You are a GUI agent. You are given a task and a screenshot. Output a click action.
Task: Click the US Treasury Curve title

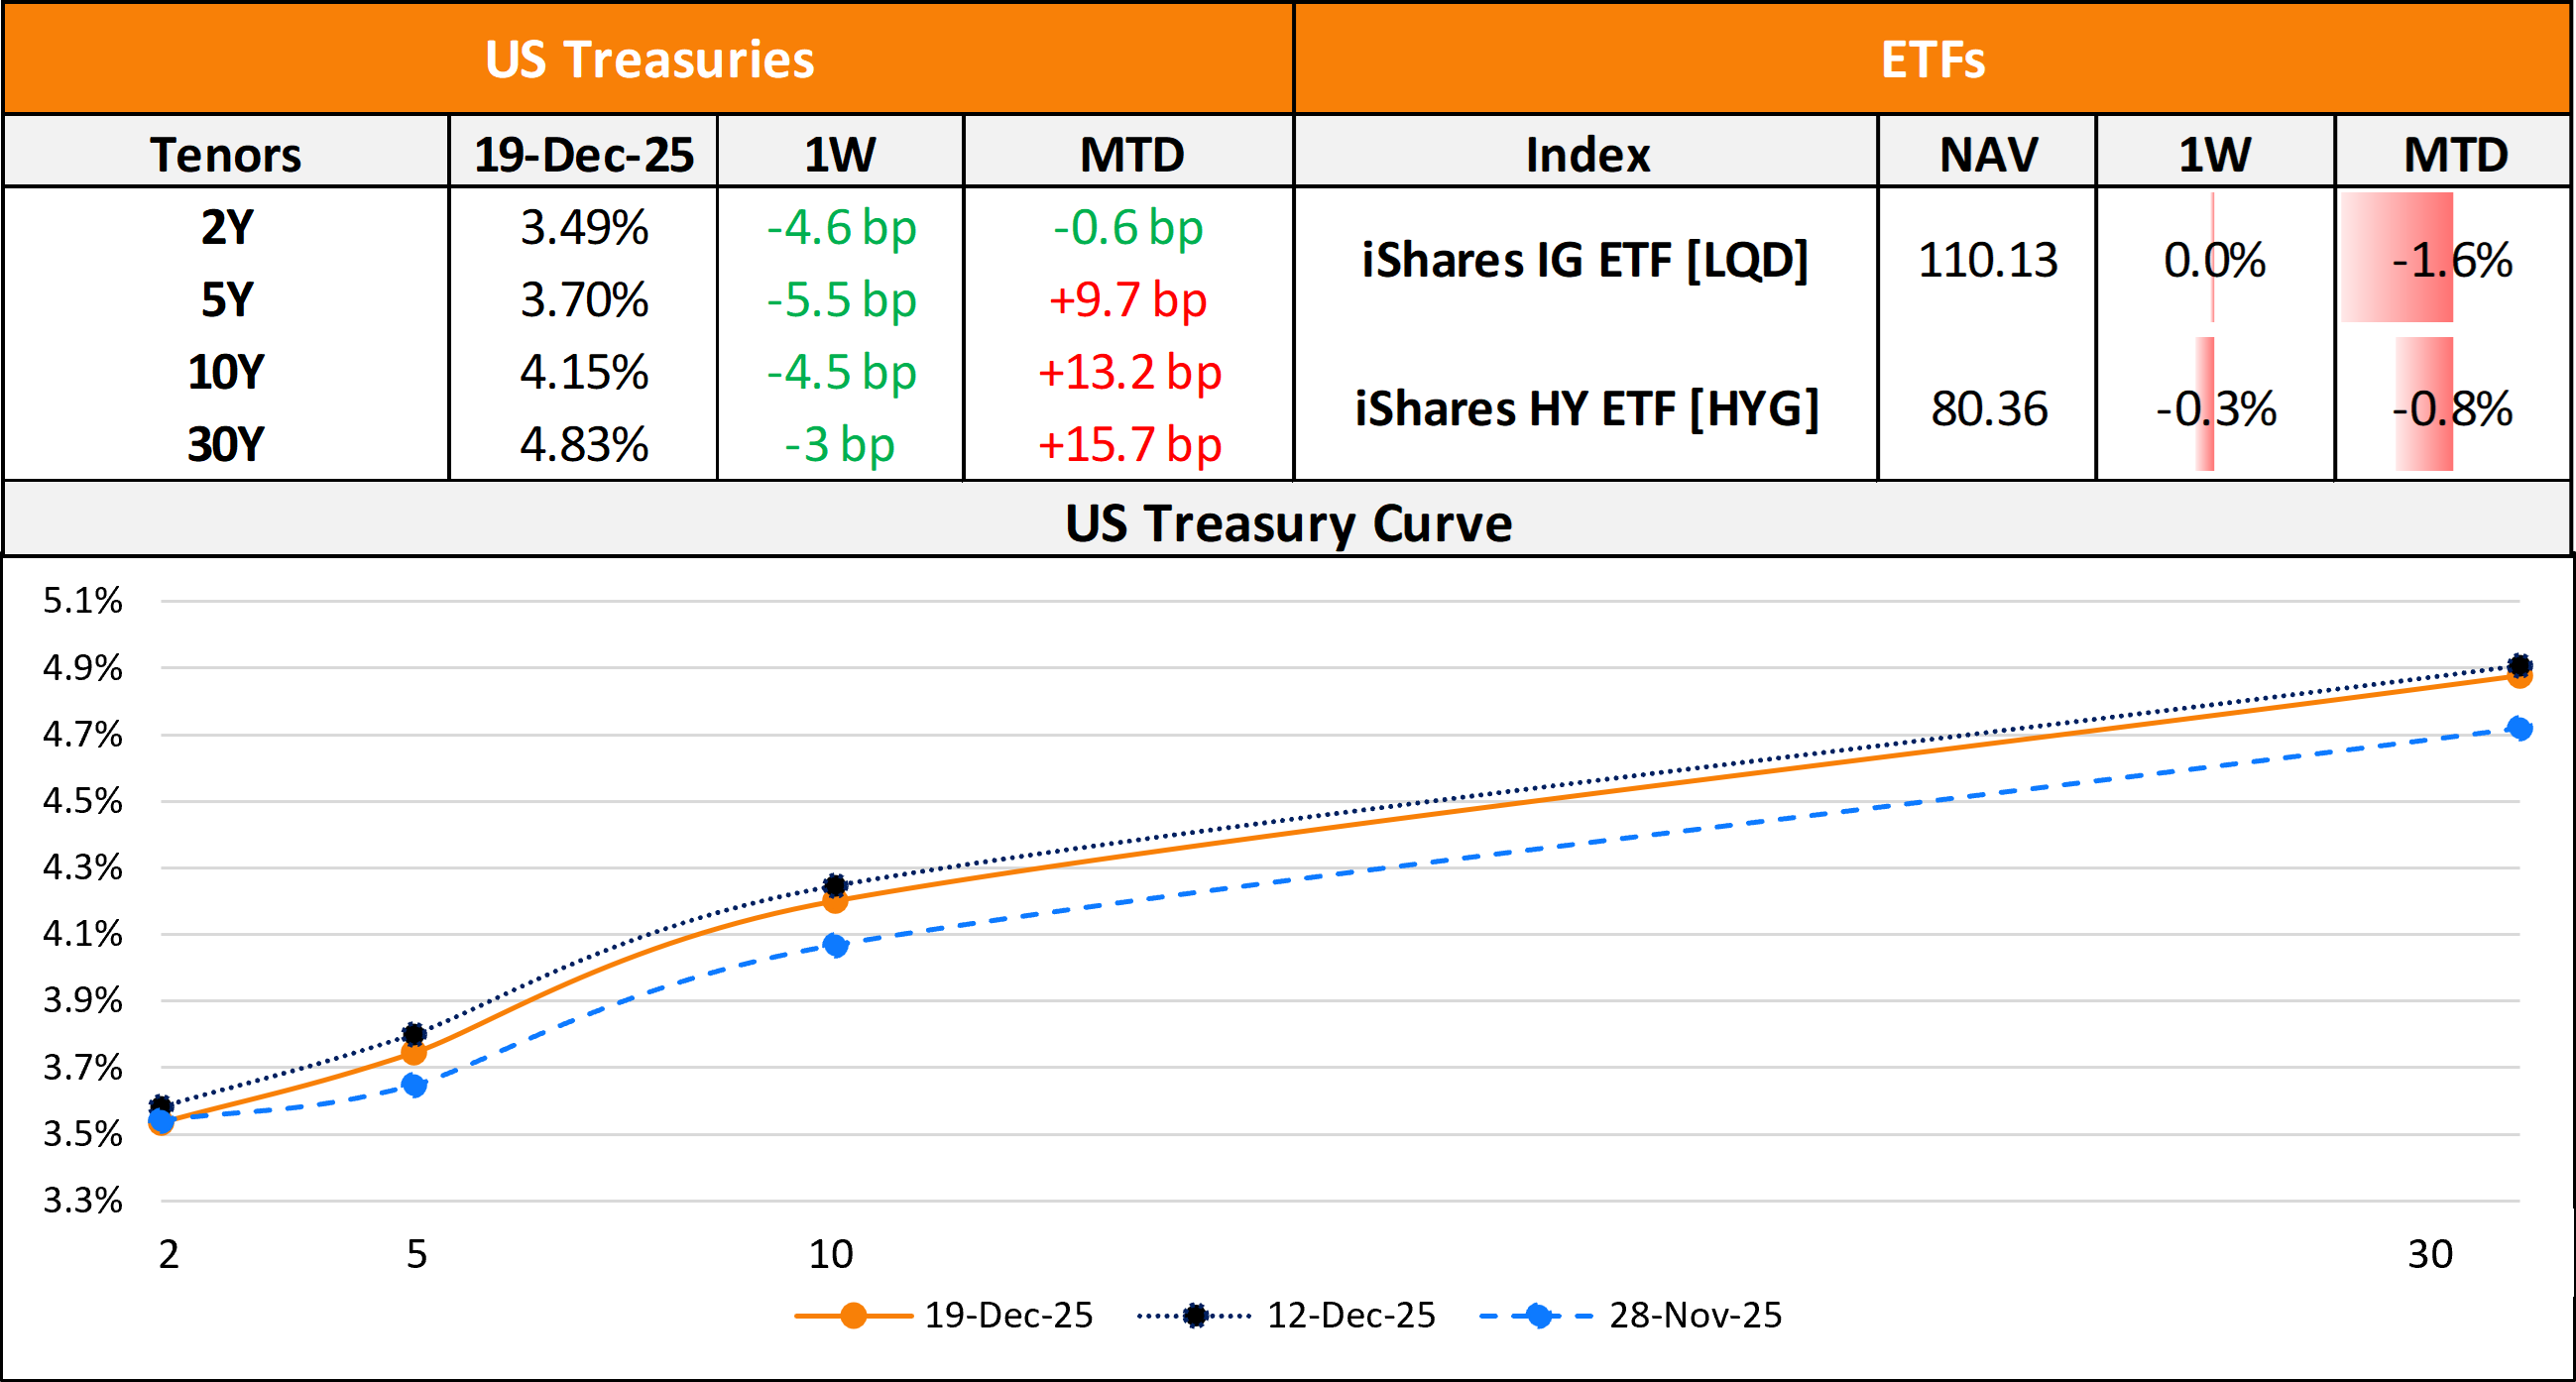(x=1288, y=522)
